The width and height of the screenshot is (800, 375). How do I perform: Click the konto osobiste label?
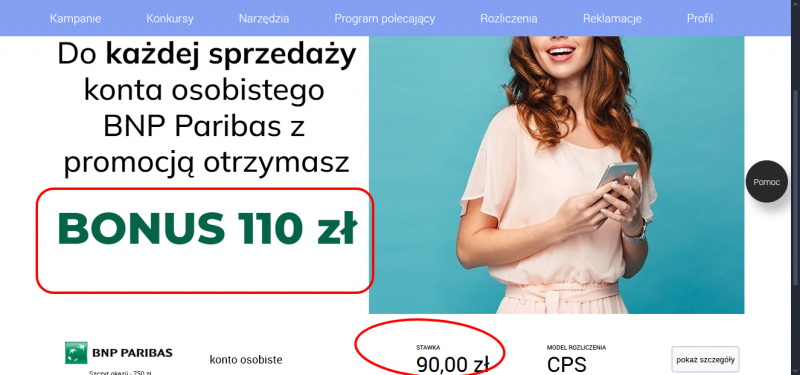coord(246,360)
